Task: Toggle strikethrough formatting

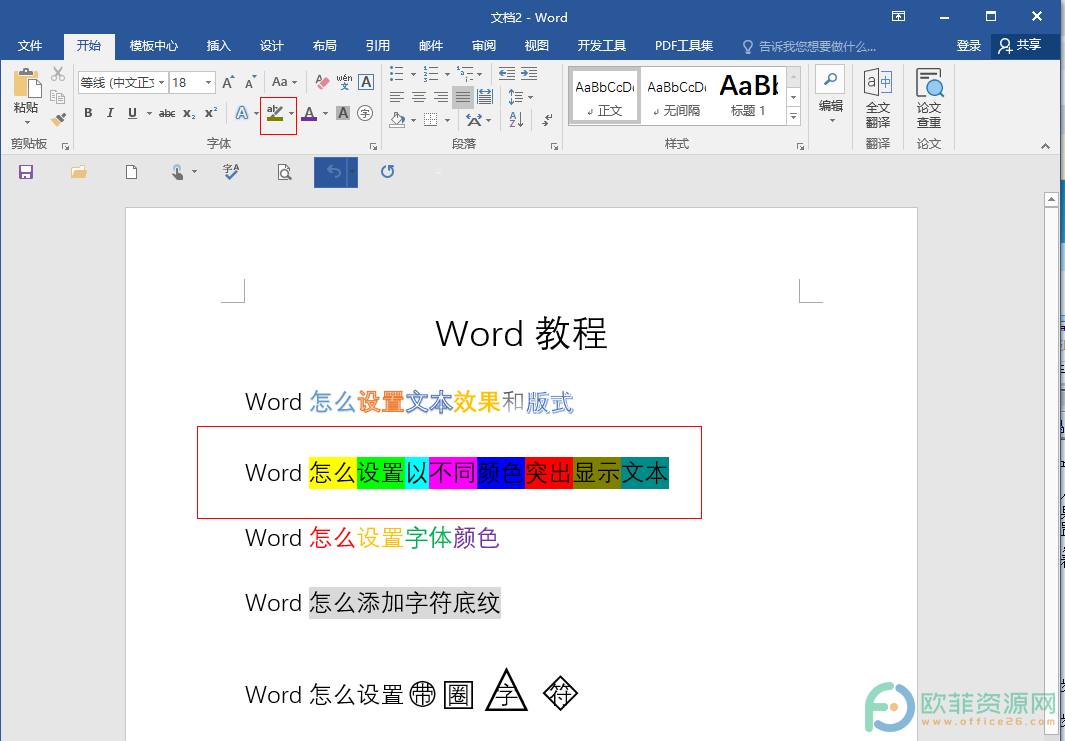Action: [x=167, y=113]
